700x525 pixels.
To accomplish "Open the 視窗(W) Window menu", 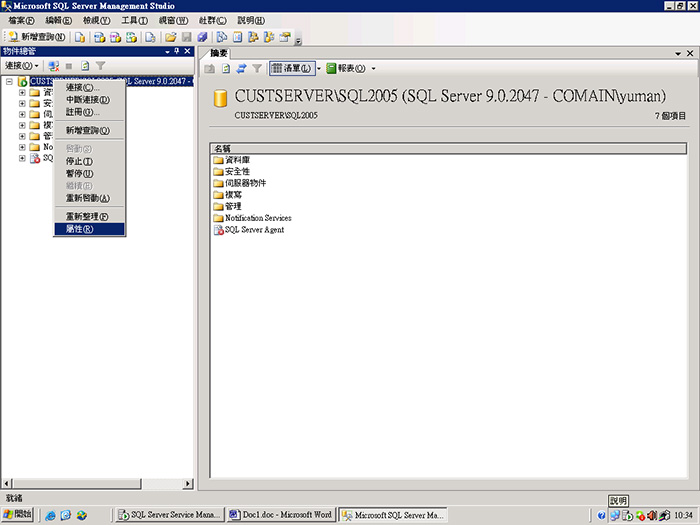I will (x=173, y=21).
